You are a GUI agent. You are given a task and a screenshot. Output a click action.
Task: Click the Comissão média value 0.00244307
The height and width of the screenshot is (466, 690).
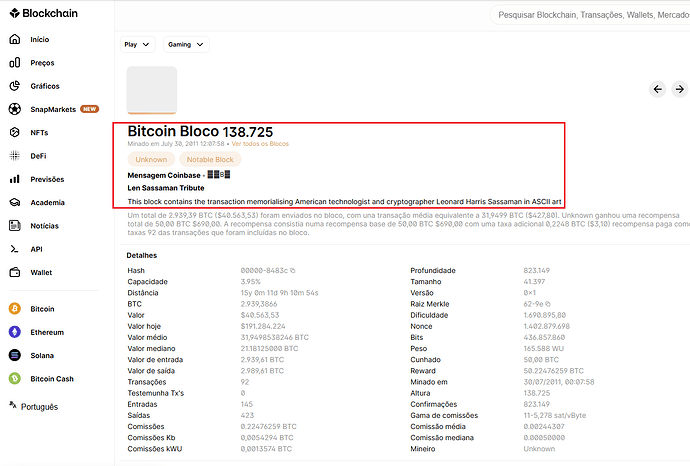point(544,426)
